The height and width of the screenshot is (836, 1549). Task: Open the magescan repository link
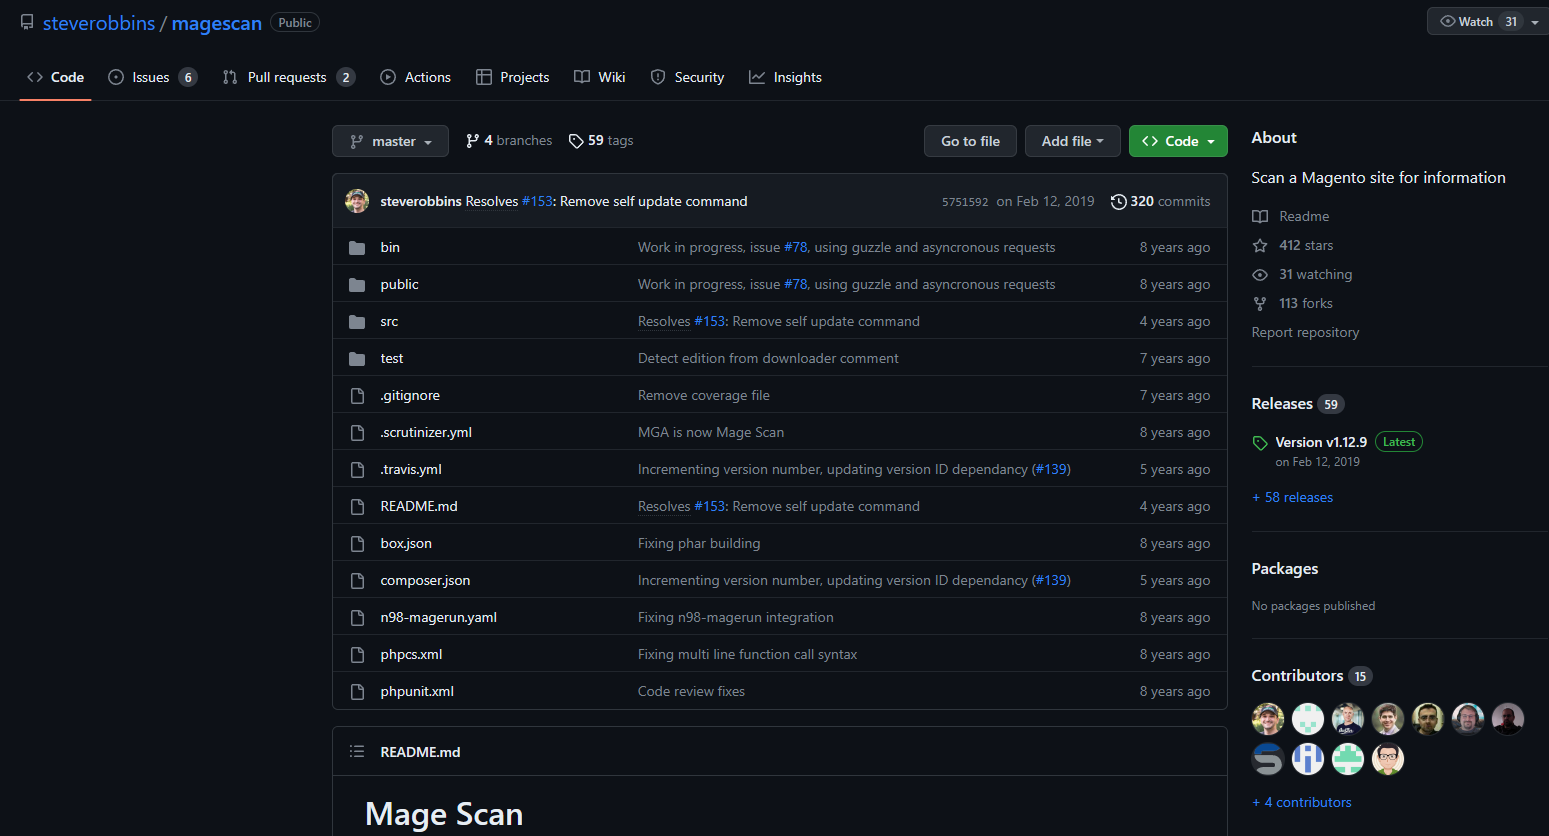(217, 23)
